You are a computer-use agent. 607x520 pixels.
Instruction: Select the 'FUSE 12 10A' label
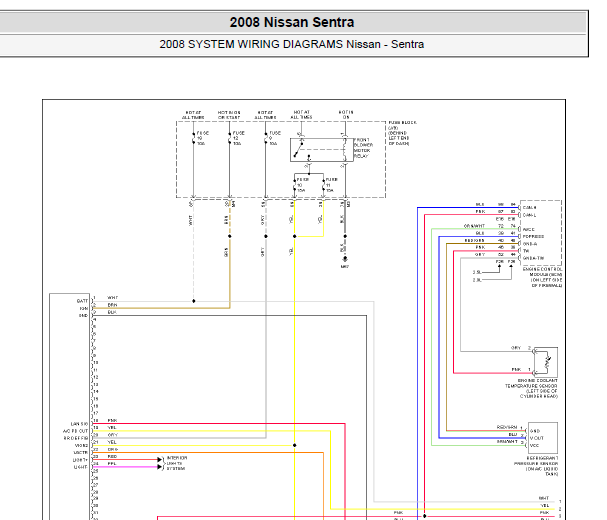(238, 138)
